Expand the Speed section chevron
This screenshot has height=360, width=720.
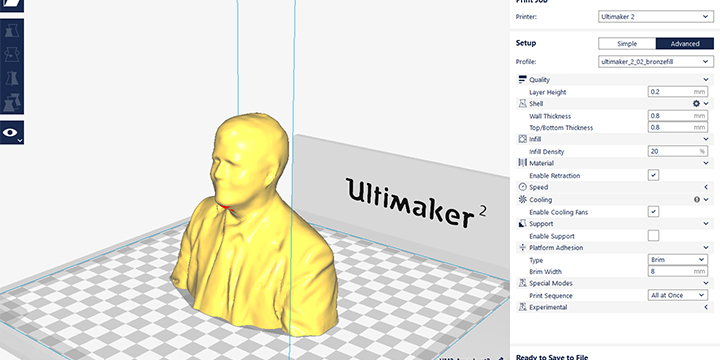706,187
